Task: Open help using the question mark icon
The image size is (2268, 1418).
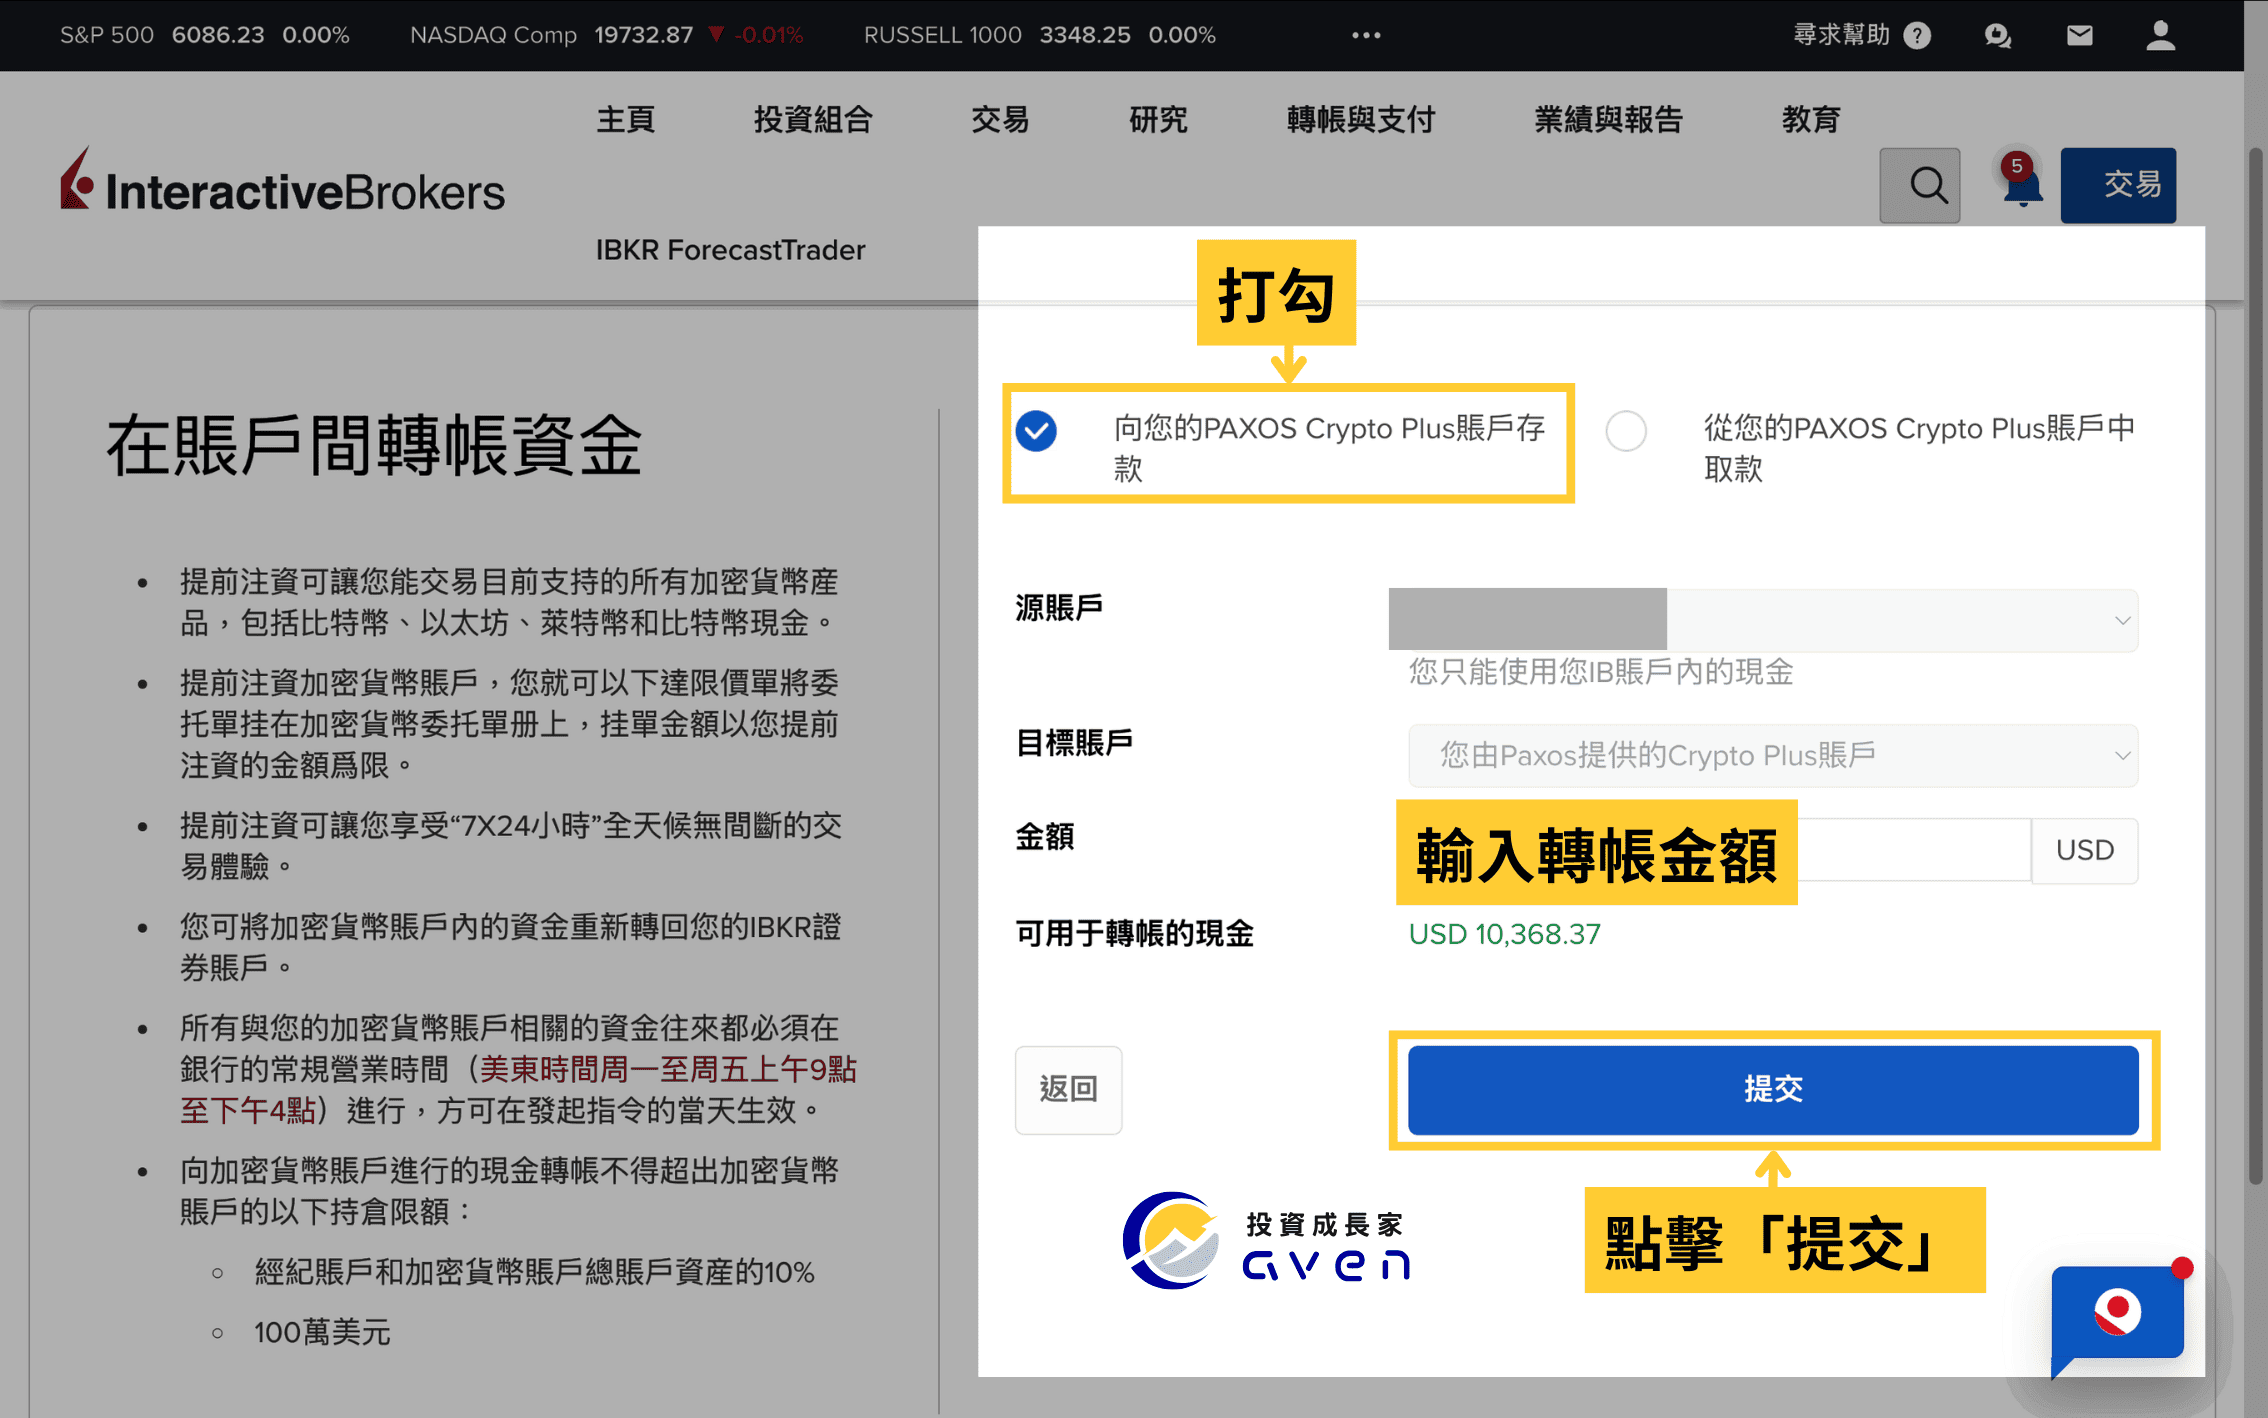Action: [1917, 35]
